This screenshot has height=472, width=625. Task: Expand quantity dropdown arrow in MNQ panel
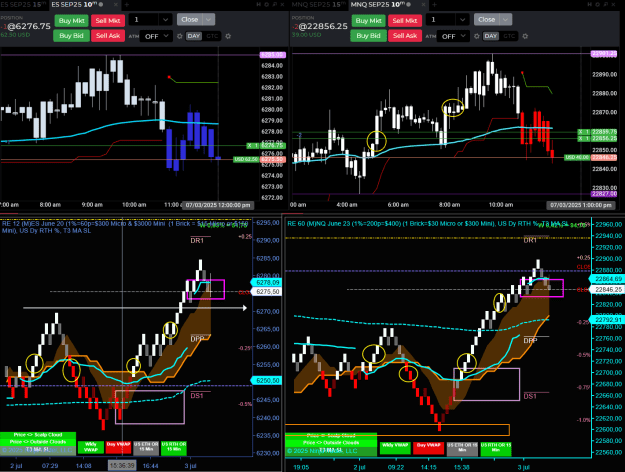(x=462, y=20)
